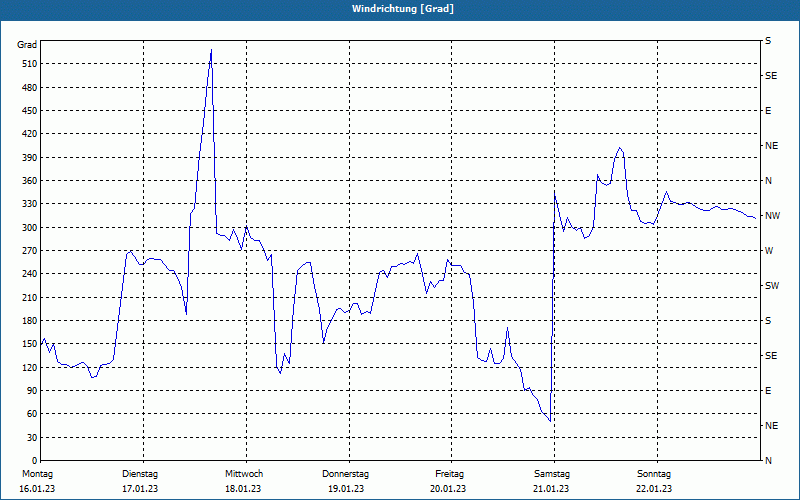Screen dimensions: 800x500
Task: Click the y-axis value 90
Action: pyautogui.click(x=32, y=391)
